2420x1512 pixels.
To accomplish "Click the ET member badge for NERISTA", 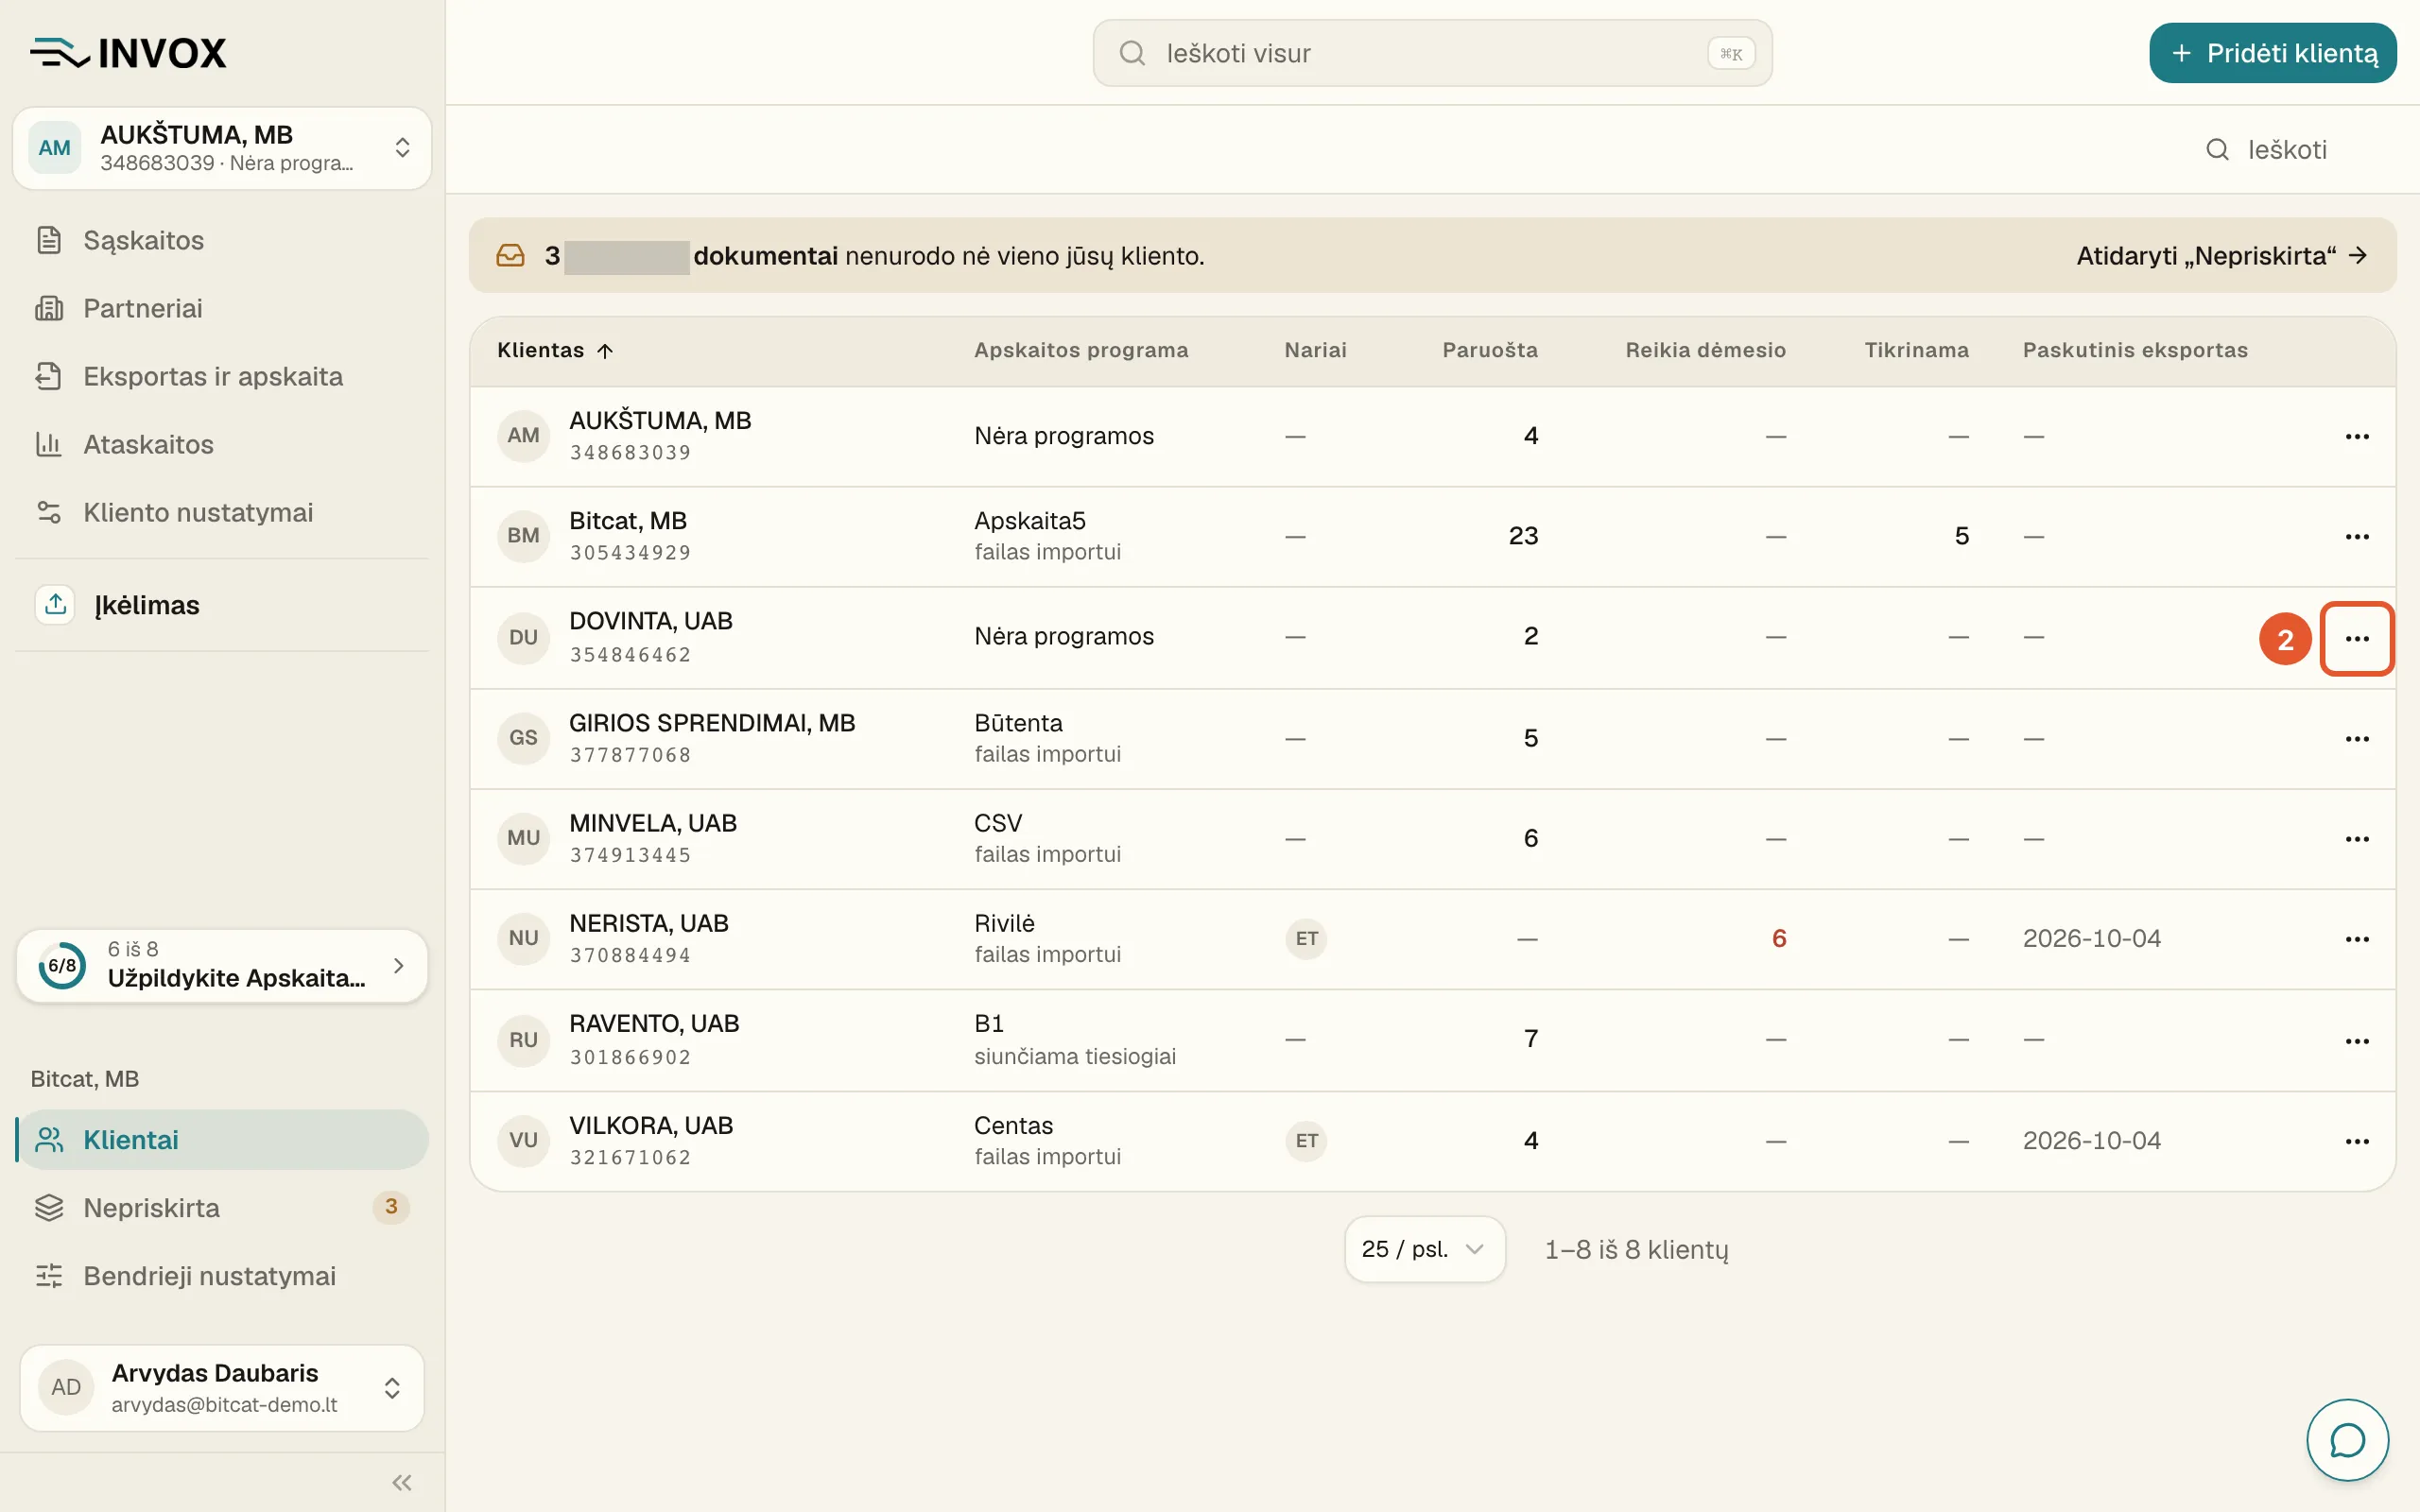I will coord(1306,938).
